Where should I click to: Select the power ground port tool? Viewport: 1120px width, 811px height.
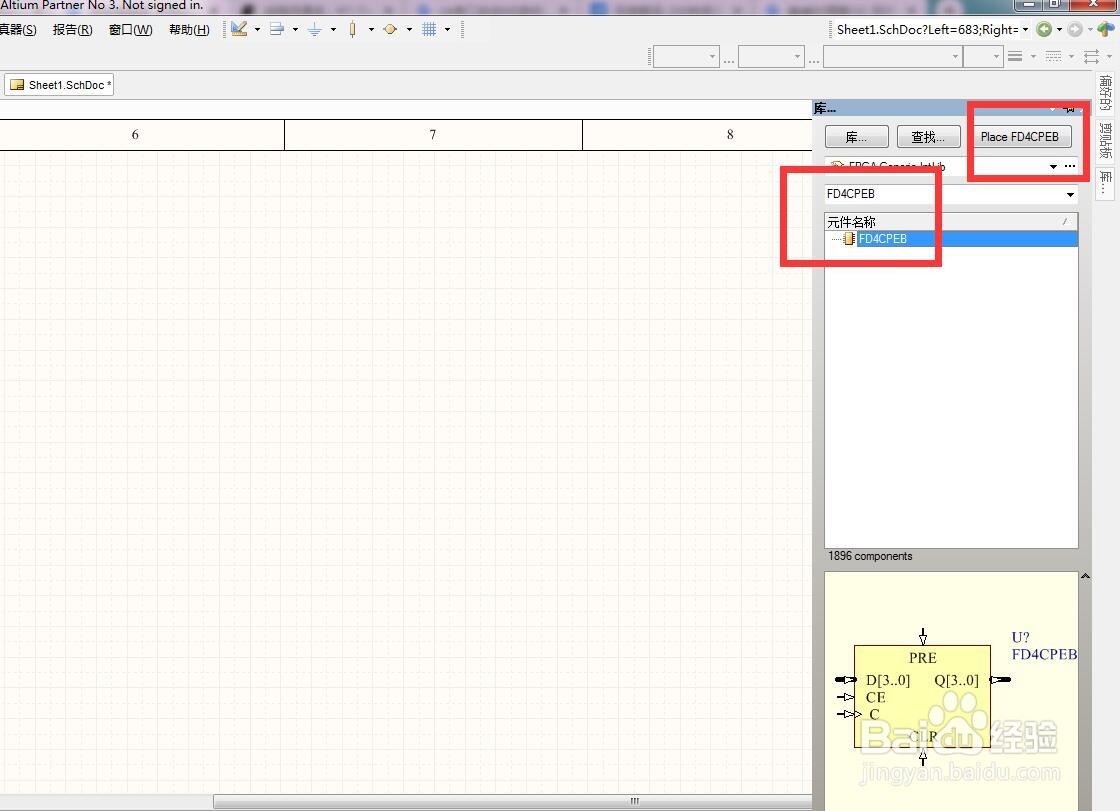[x=314, y=29]
